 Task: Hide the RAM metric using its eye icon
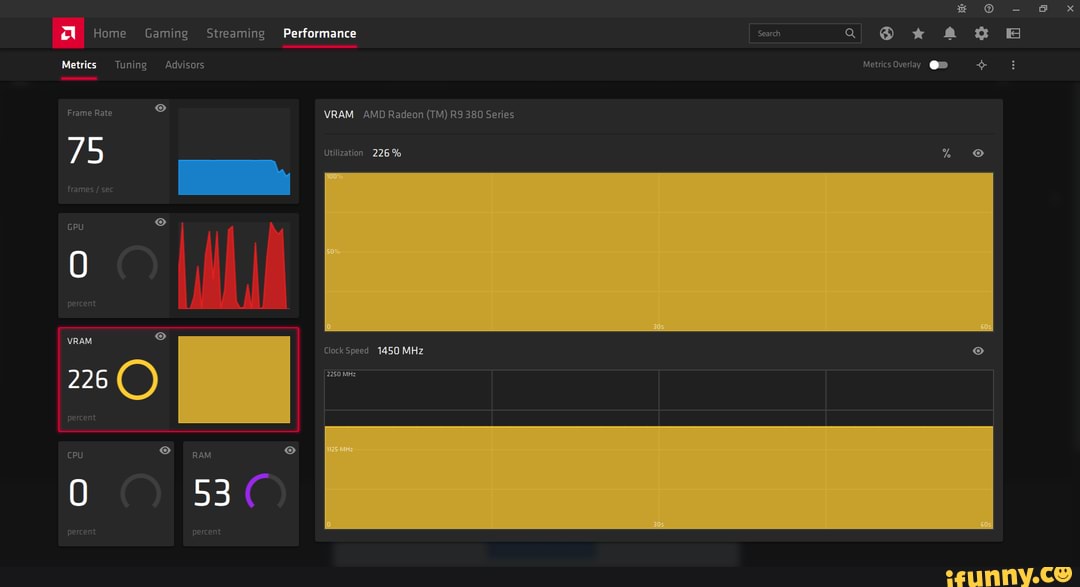(x=289, y=450)
